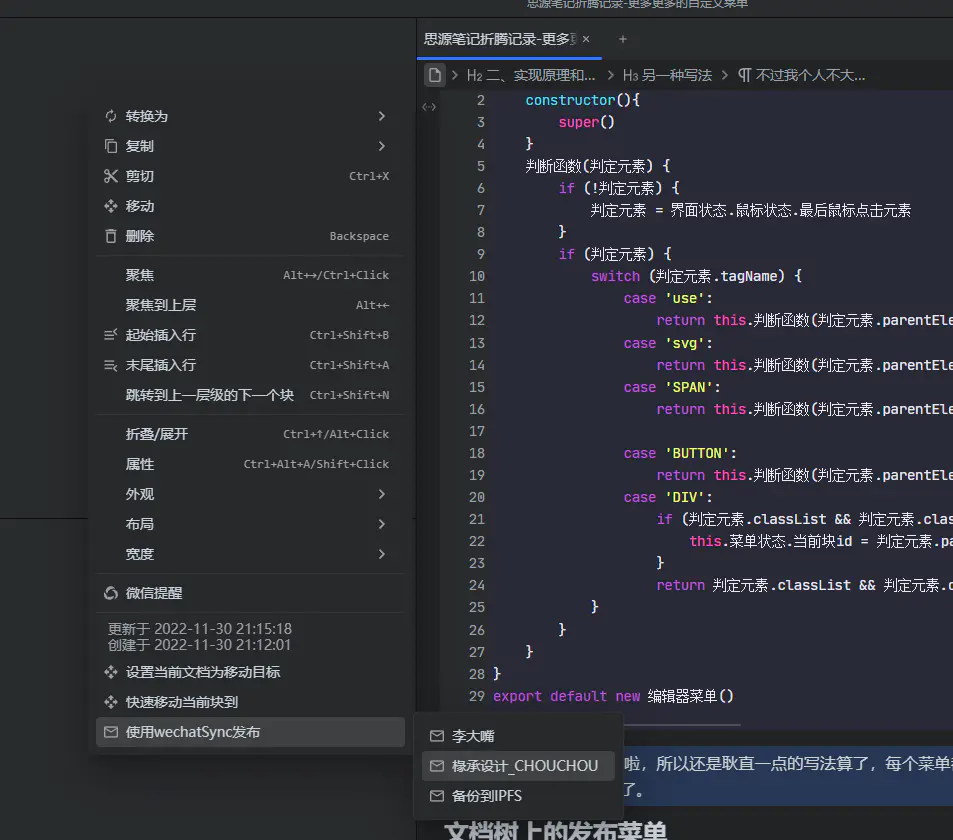Click 设置当前文档为移动目标 menu entry

[203, 672]
